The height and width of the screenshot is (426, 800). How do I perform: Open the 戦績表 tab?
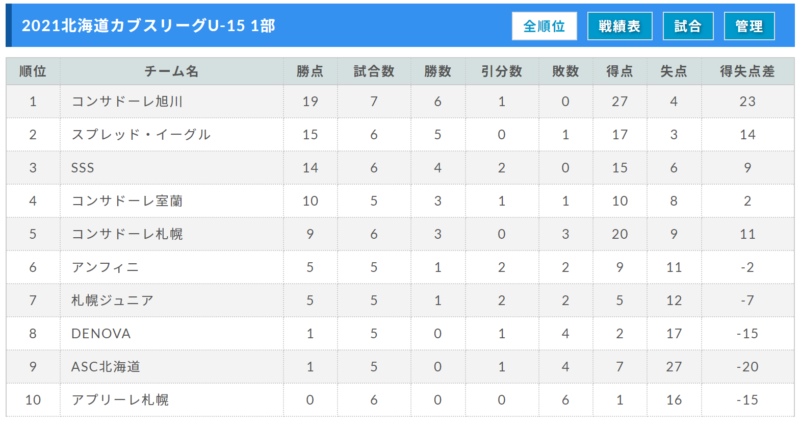coord(619,26)
